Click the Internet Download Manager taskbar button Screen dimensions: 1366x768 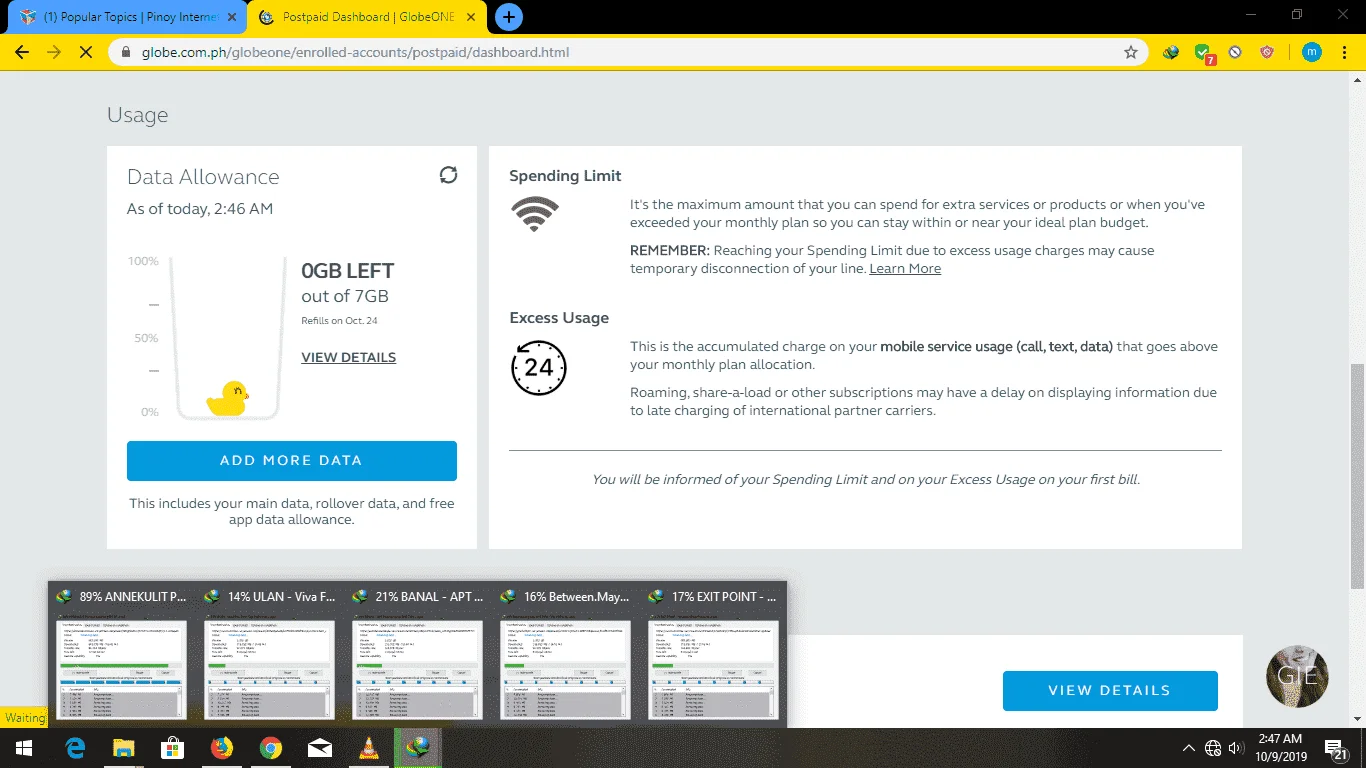point(418,748)
